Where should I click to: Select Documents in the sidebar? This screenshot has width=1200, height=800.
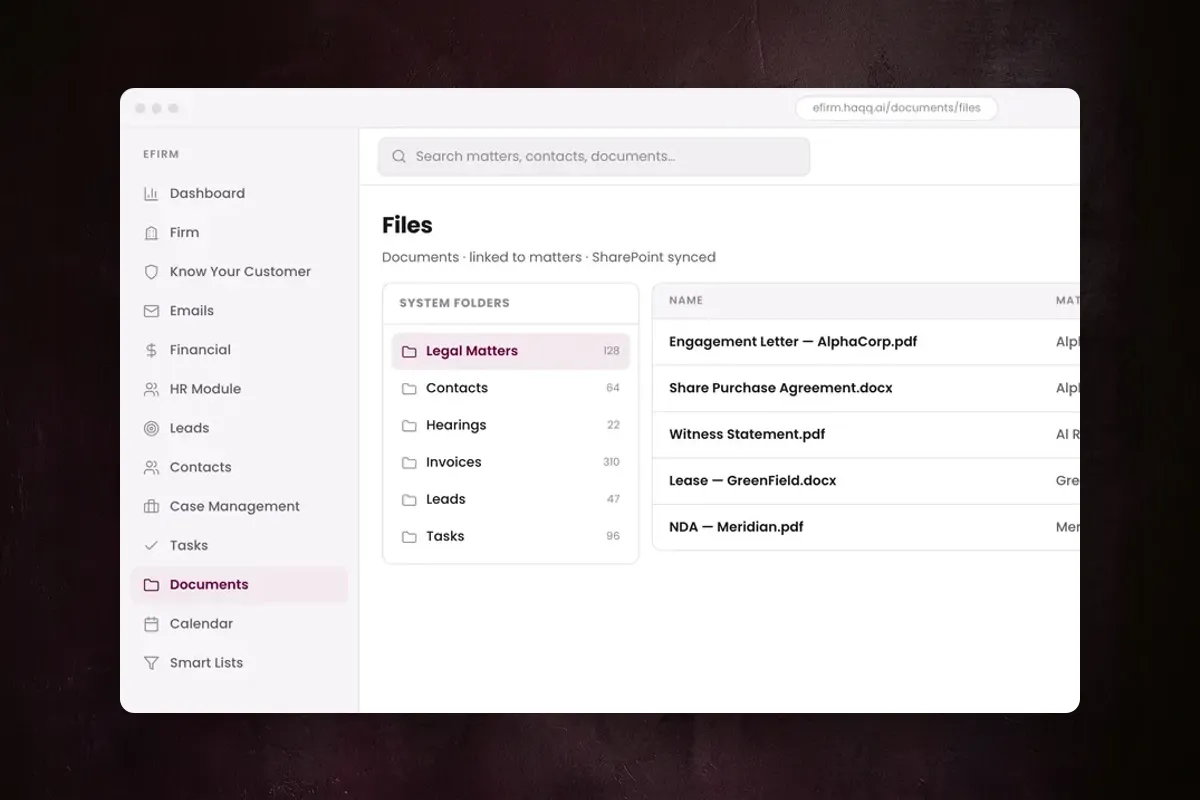[x=239, y=585]
